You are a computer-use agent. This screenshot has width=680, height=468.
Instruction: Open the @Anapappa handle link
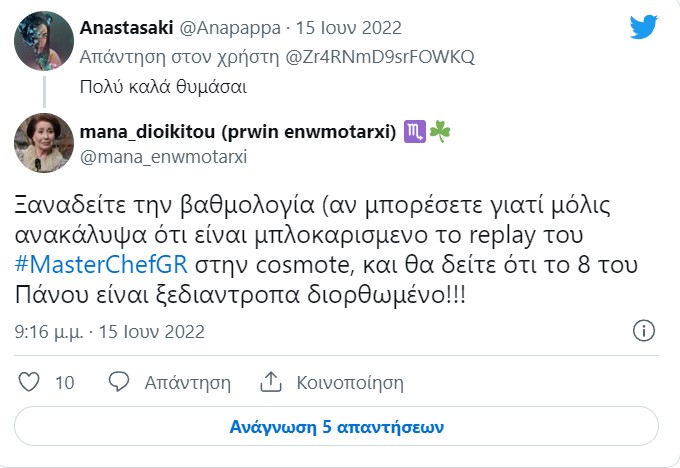[x=226, y=27]
